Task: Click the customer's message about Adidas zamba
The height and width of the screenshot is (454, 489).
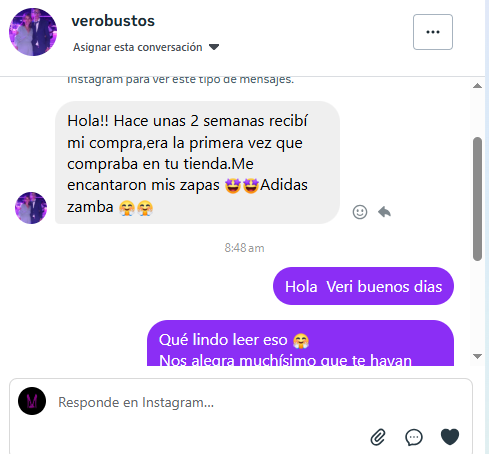Action: (197, 163)
